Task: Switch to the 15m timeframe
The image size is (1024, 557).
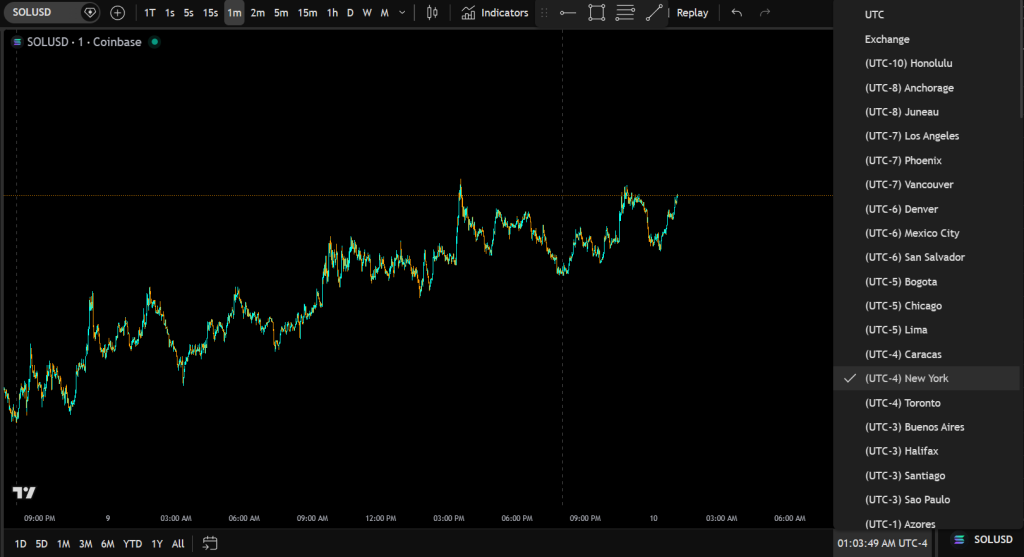Action: coord(307,13)
